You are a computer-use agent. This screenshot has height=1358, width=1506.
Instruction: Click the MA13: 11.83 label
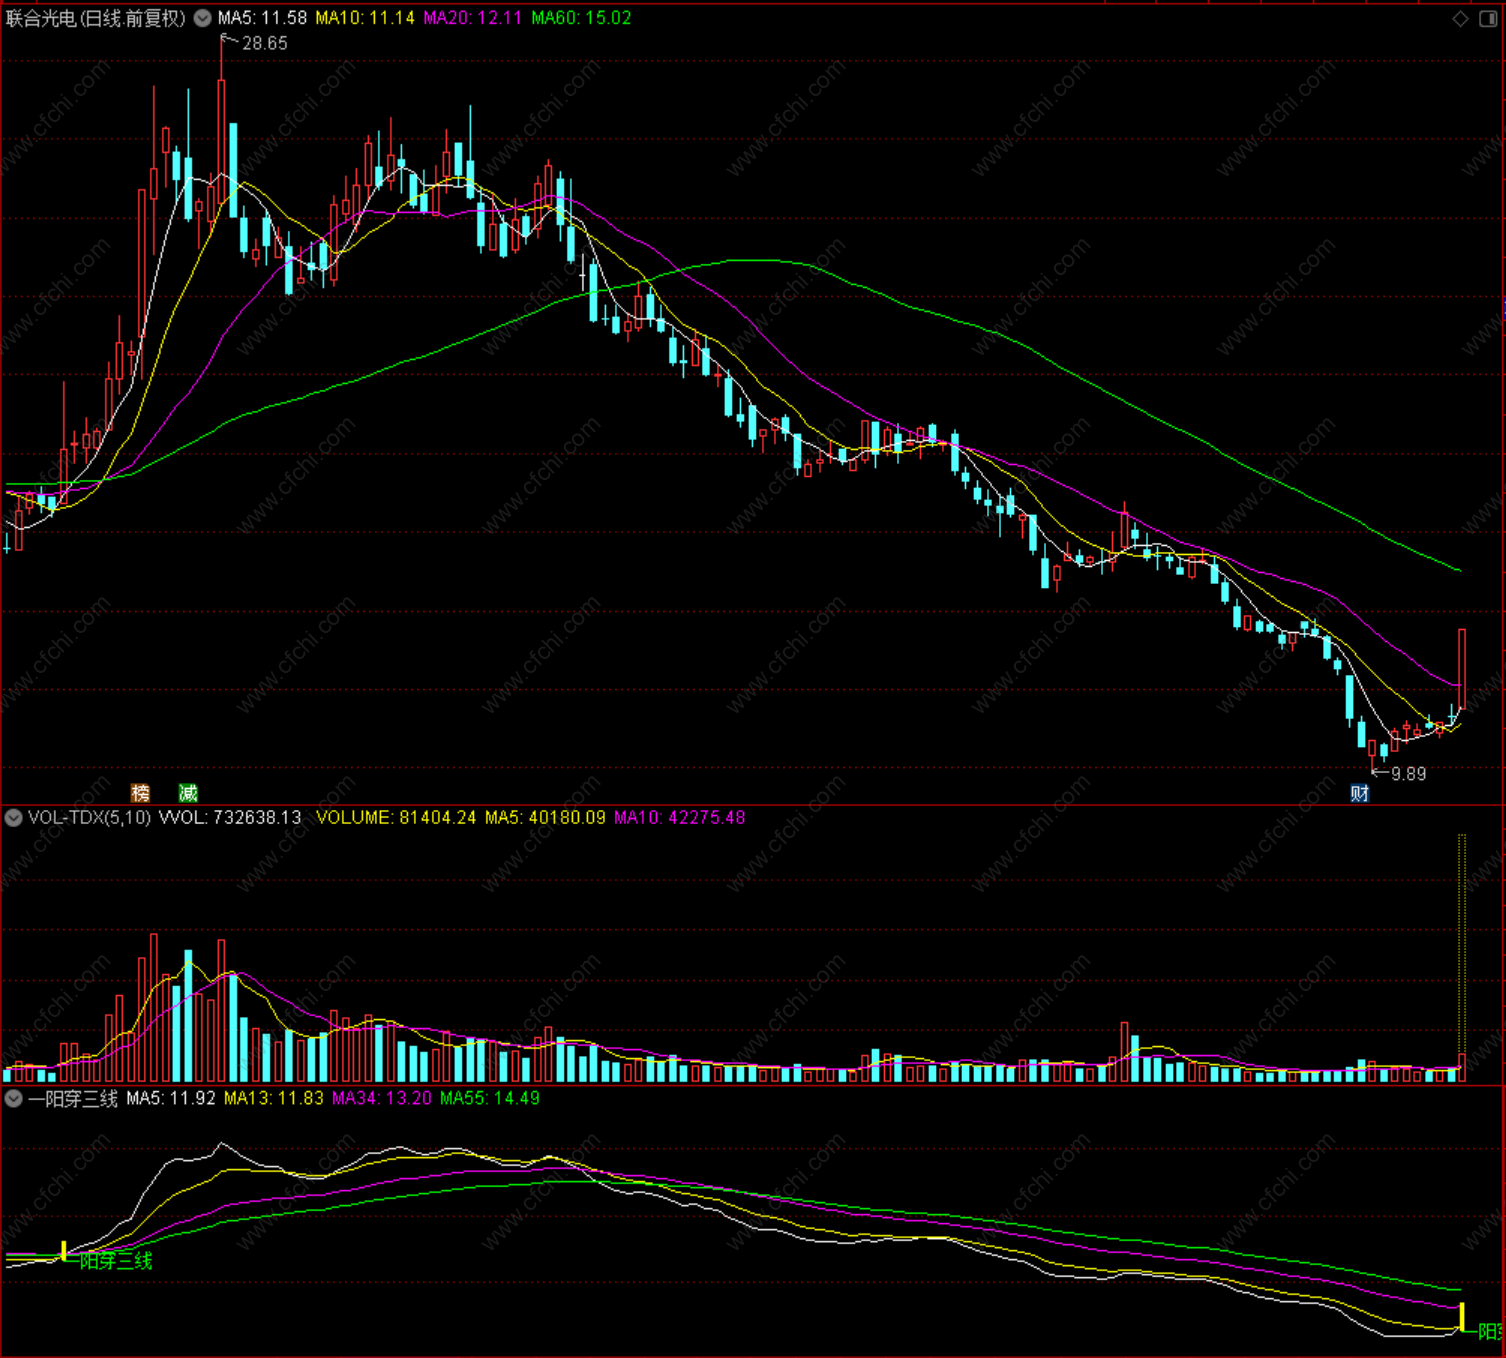coord(274,1098)
